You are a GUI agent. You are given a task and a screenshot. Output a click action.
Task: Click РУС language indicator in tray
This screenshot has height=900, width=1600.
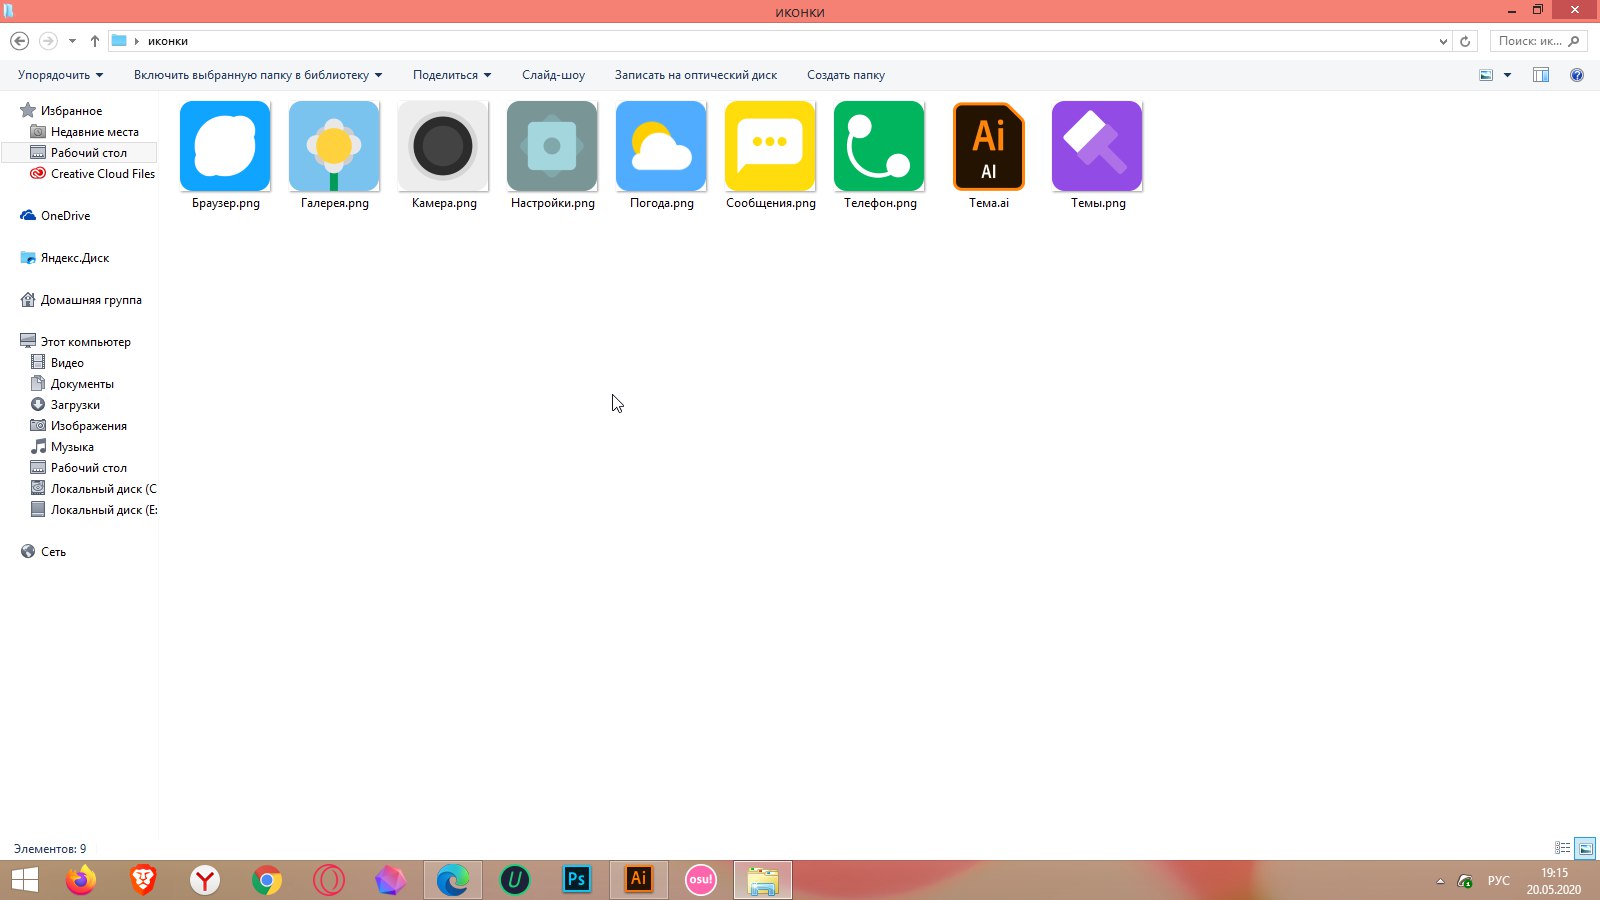coord(1498,881)
